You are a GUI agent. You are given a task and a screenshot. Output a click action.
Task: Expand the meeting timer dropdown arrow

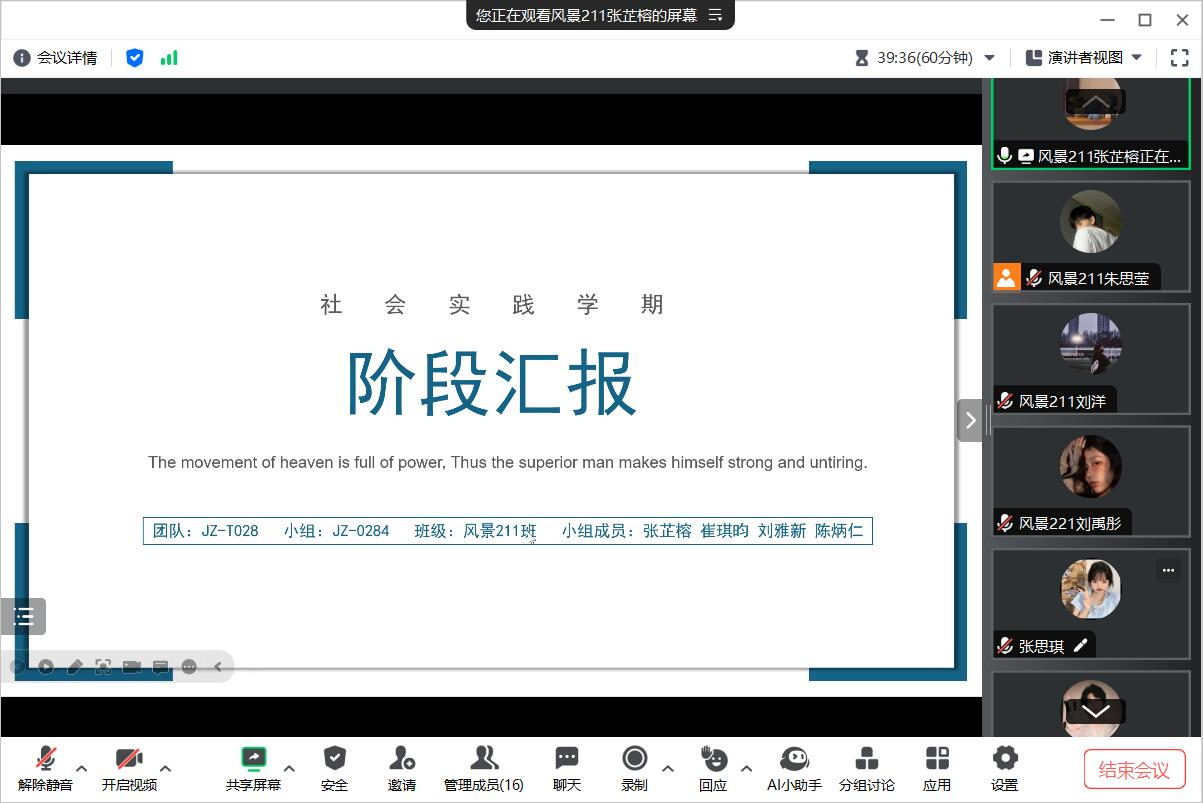tap(990, 58)
